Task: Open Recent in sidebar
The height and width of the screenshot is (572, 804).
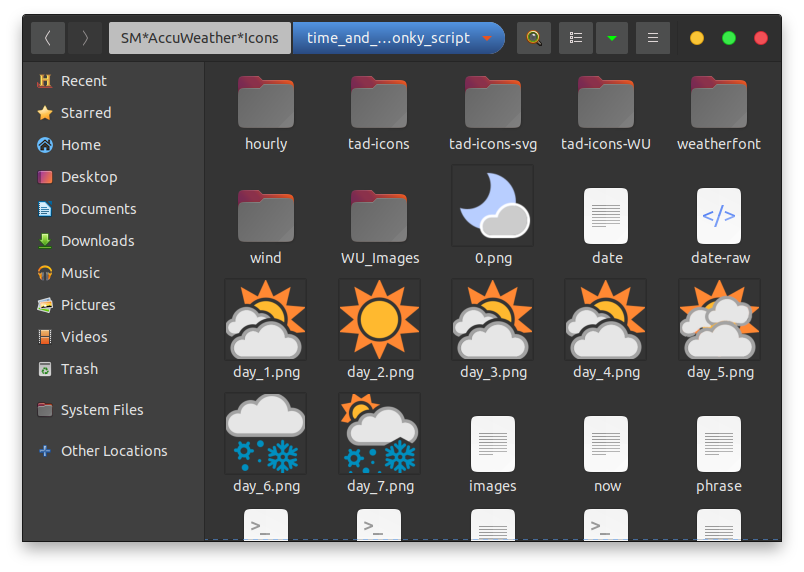Action: click(x=113, y=81)
